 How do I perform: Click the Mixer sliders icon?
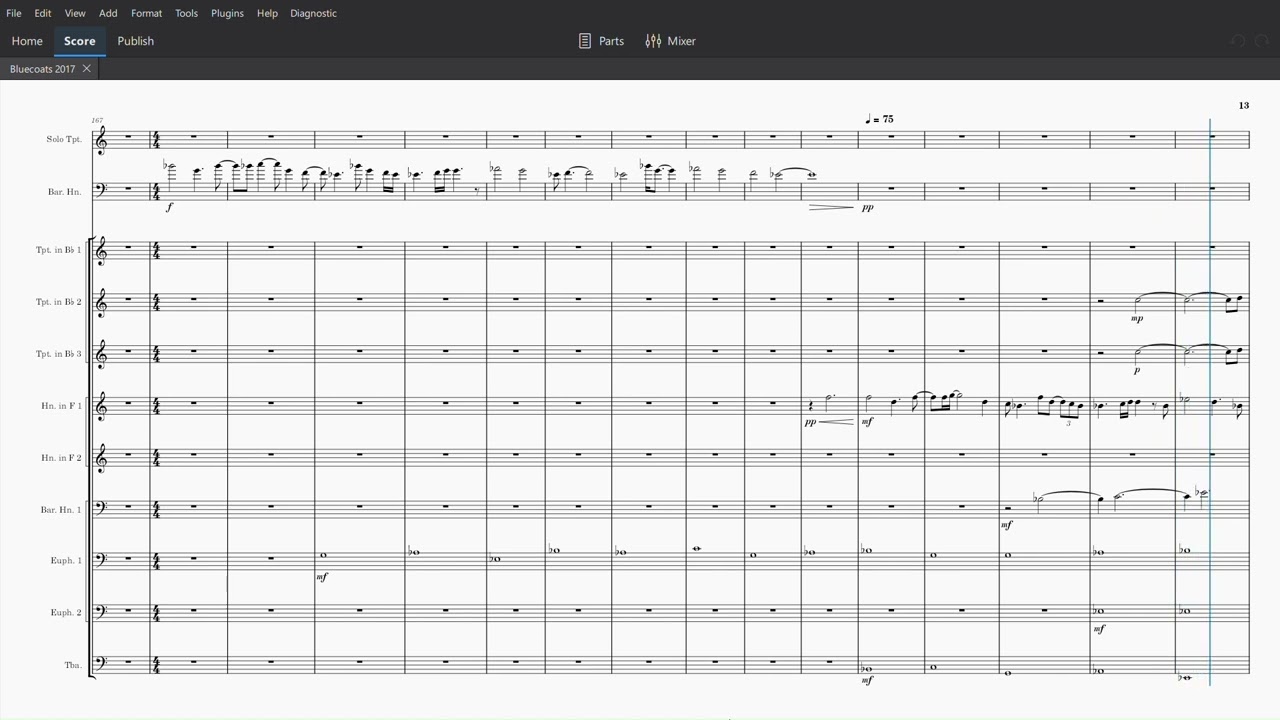pos(653,41)
